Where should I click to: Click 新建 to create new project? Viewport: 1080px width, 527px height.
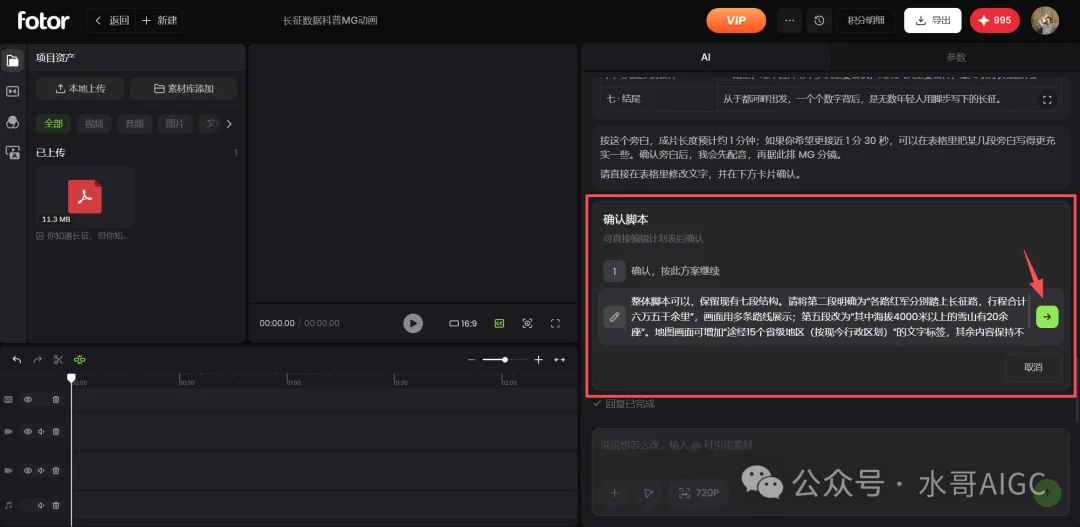pos(158,21)
